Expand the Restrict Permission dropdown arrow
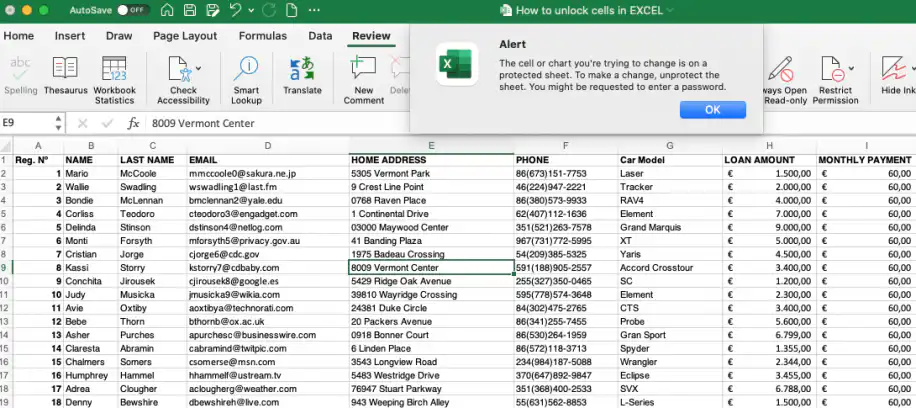Screen dimensions: 916x408 [x=851, y=68]
